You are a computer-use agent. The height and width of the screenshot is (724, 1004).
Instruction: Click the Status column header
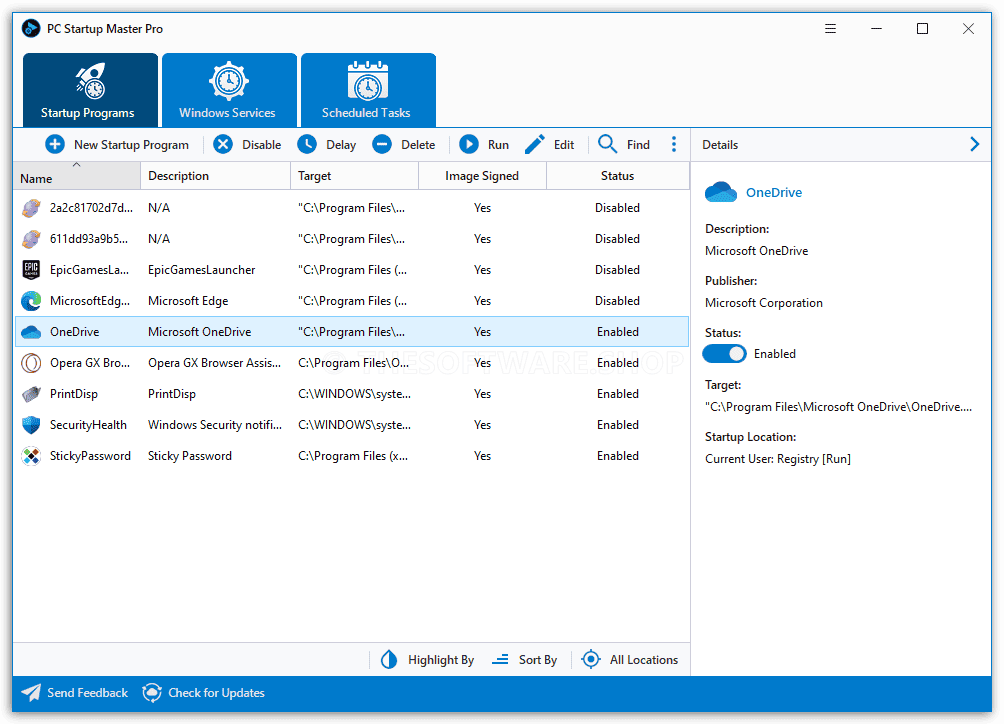(617, 176)
